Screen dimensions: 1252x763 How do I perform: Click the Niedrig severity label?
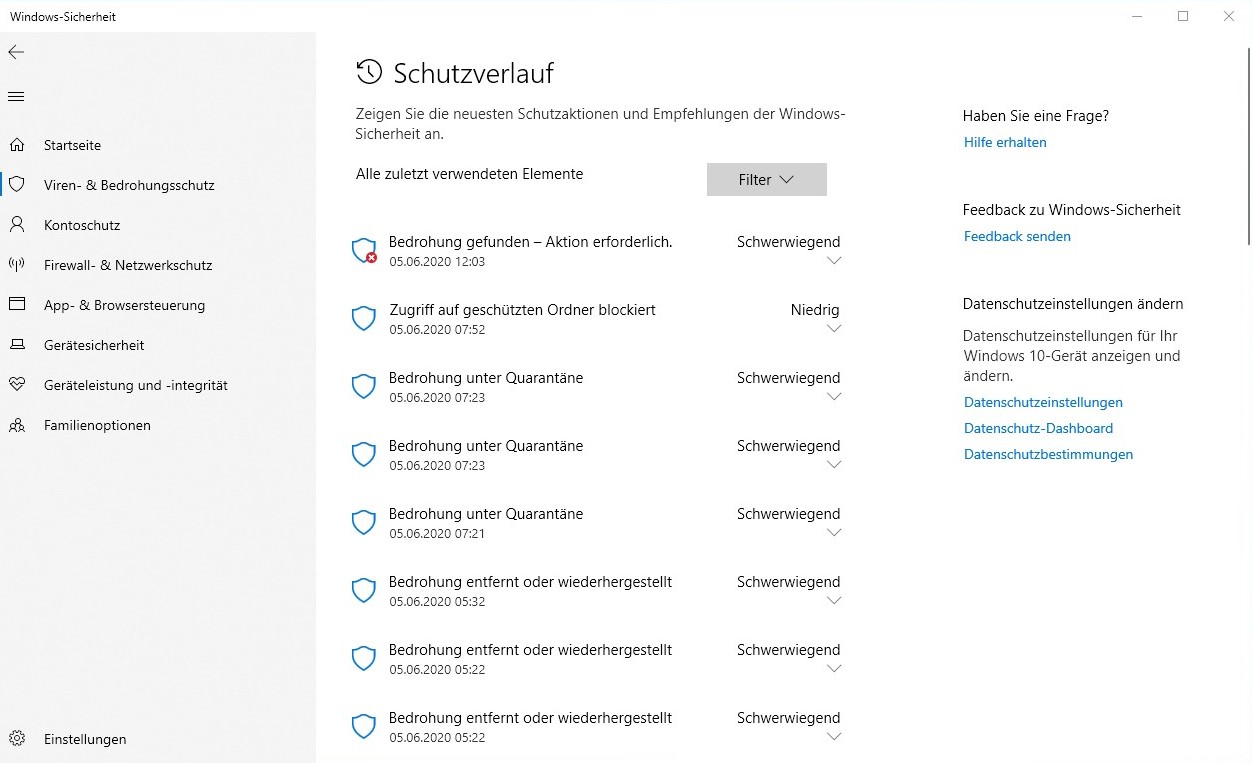coord(815,310)
